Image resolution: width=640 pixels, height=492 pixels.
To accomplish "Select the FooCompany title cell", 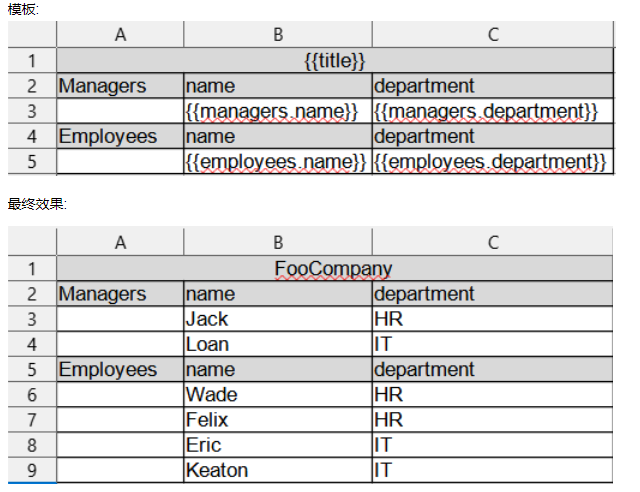I will [334, 268].
